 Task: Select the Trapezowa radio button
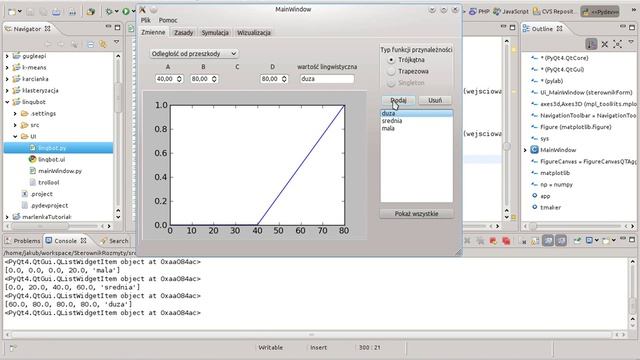tap(391, 71)
